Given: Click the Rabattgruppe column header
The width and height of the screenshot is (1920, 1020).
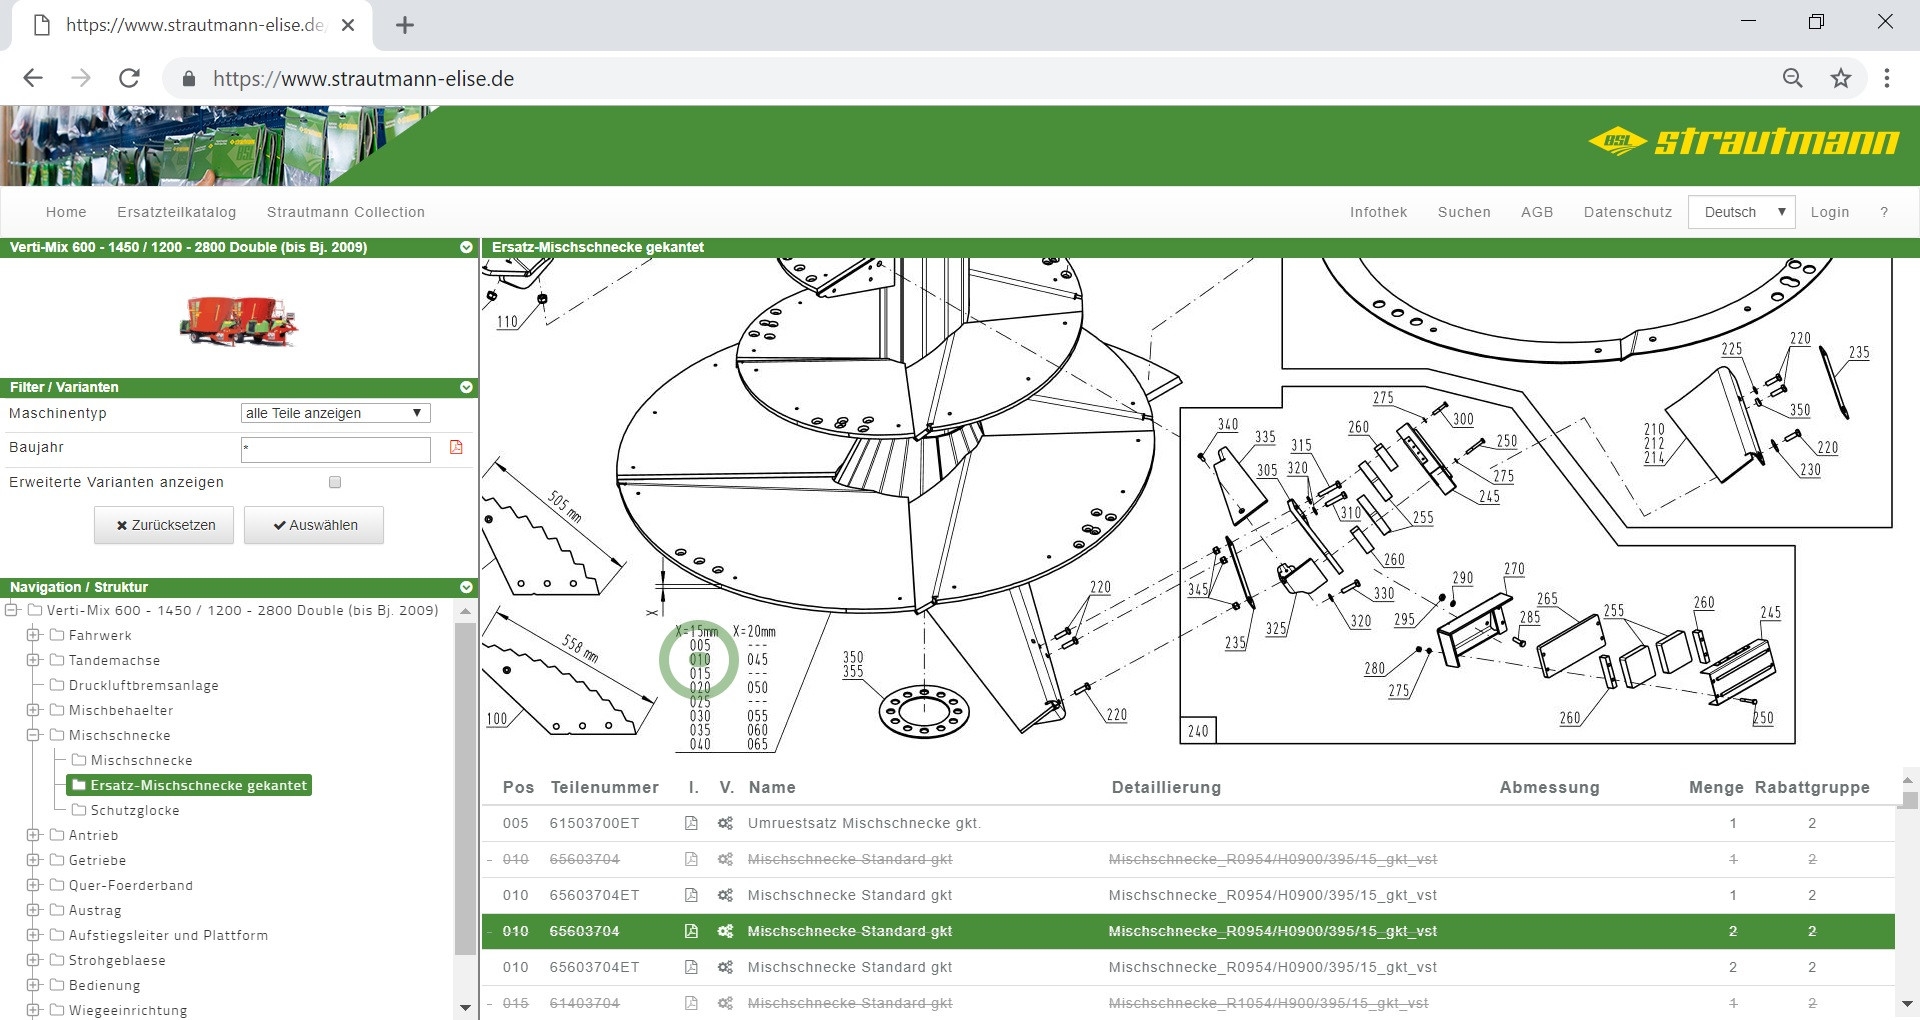Looking at the screenshot, I should pos(1812,787).
